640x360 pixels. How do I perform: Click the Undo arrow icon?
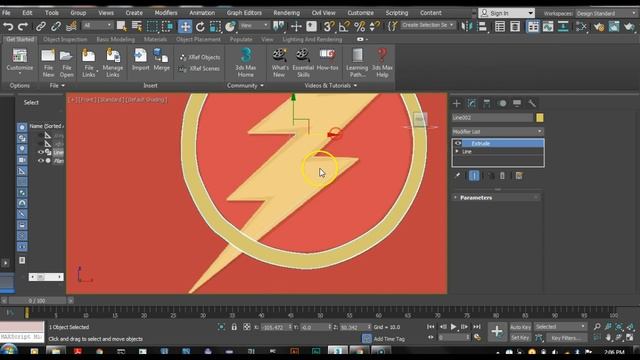pos(8,27)
